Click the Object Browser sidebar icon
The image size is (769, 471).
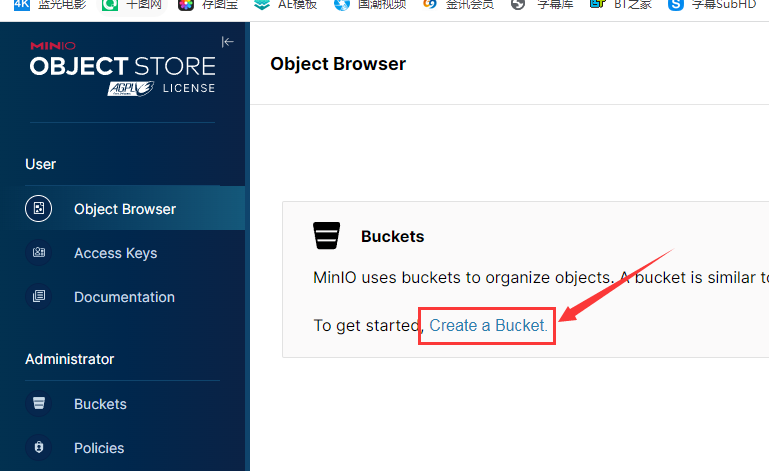pyautogui.click(x=38, y=209)
